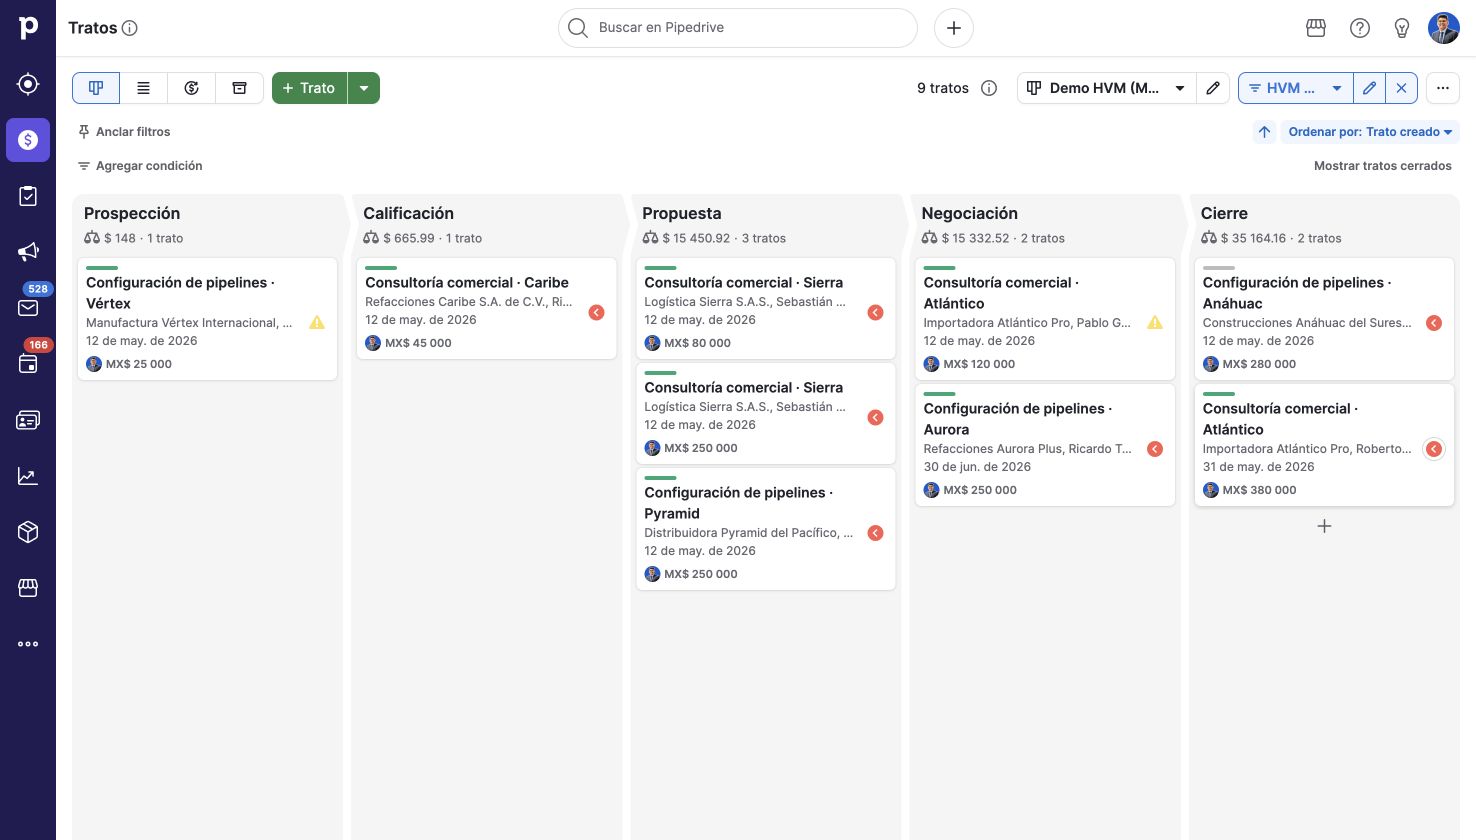Switch to list view
Image resolution: width=1476 pixels, height=840 pixels.
(144, 88)
